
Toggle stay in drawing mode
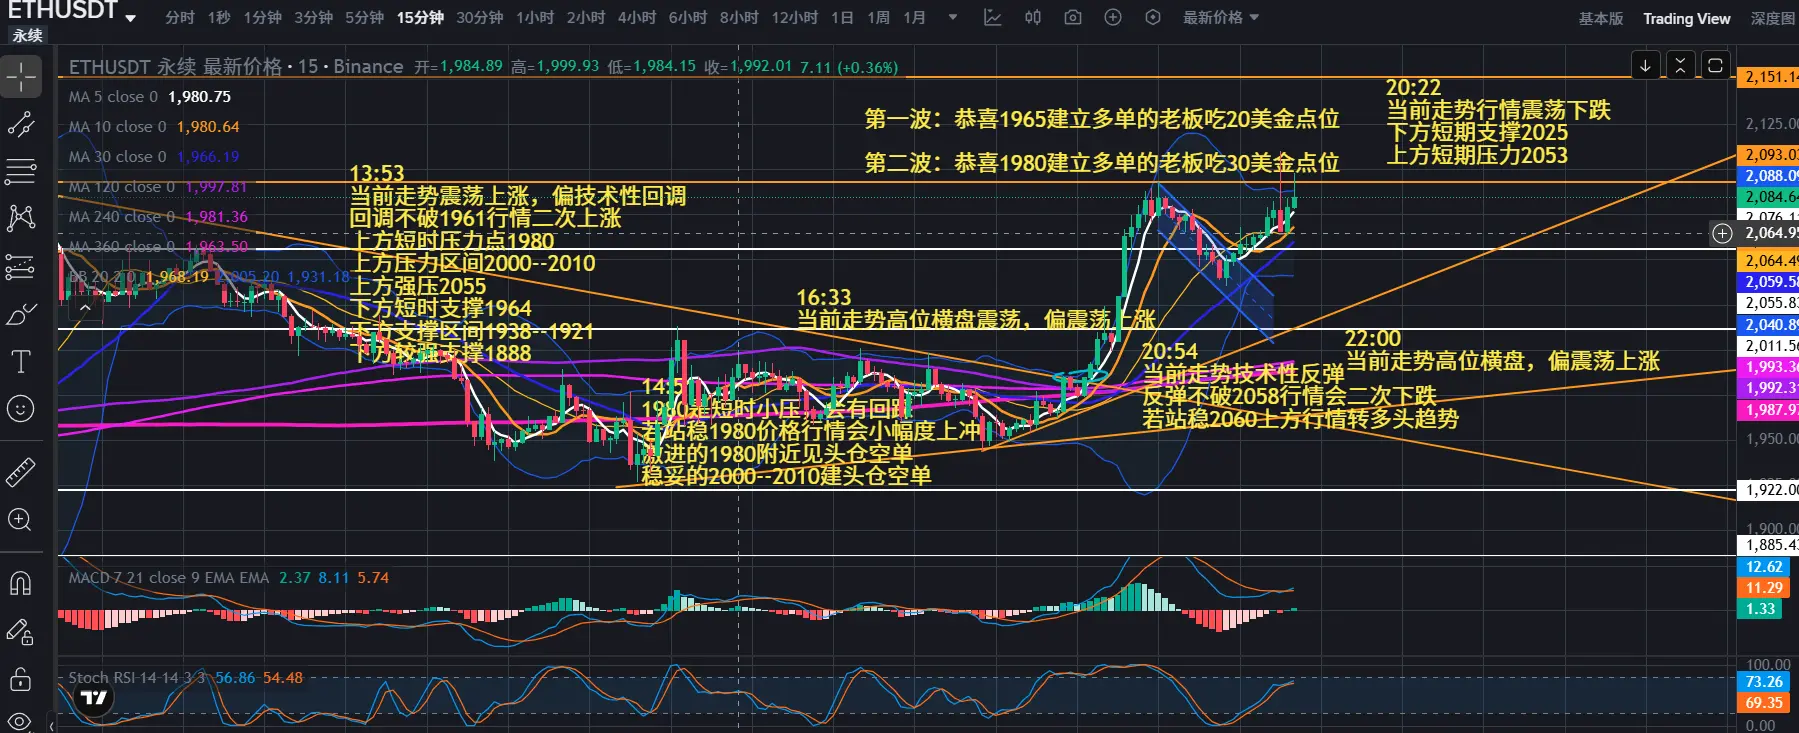(x=21, y=631)
